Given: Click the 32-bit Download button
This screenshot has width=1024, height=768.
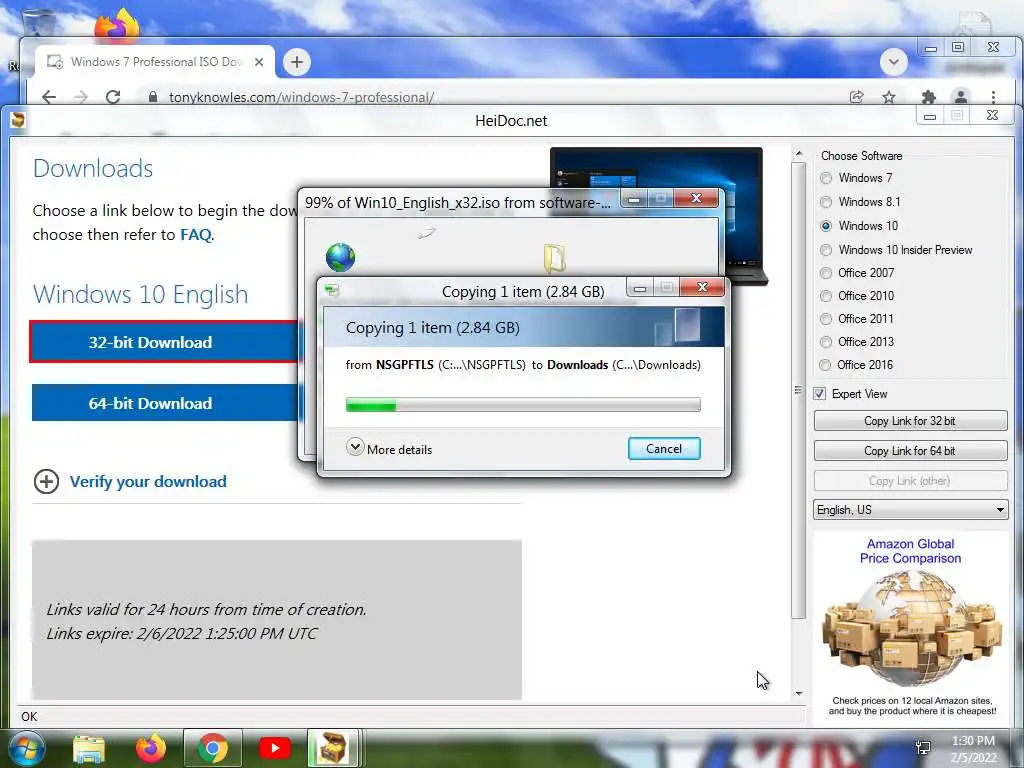Looking at the screenshot, I should pos(163,342).
